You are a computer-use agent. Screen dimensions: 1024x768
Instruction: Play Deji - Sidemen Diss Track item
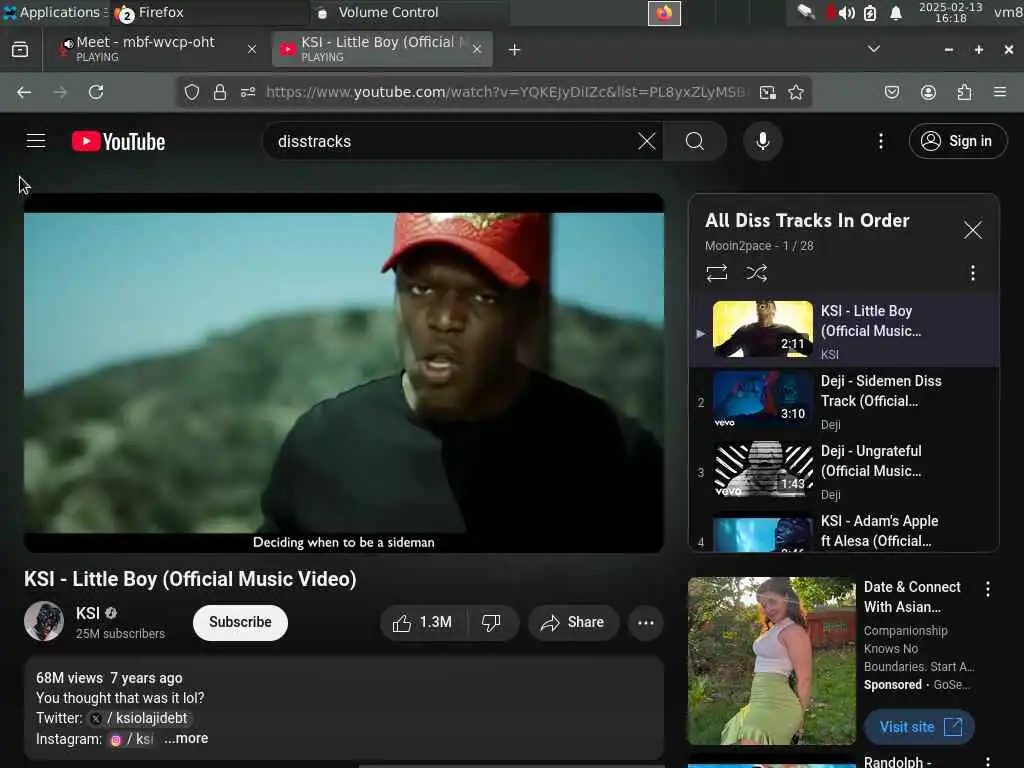coord(844,402)
